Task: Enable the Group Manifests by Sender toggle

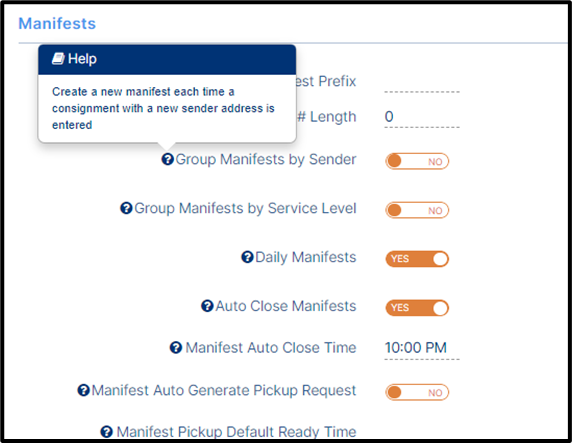Action: point(417,161)
